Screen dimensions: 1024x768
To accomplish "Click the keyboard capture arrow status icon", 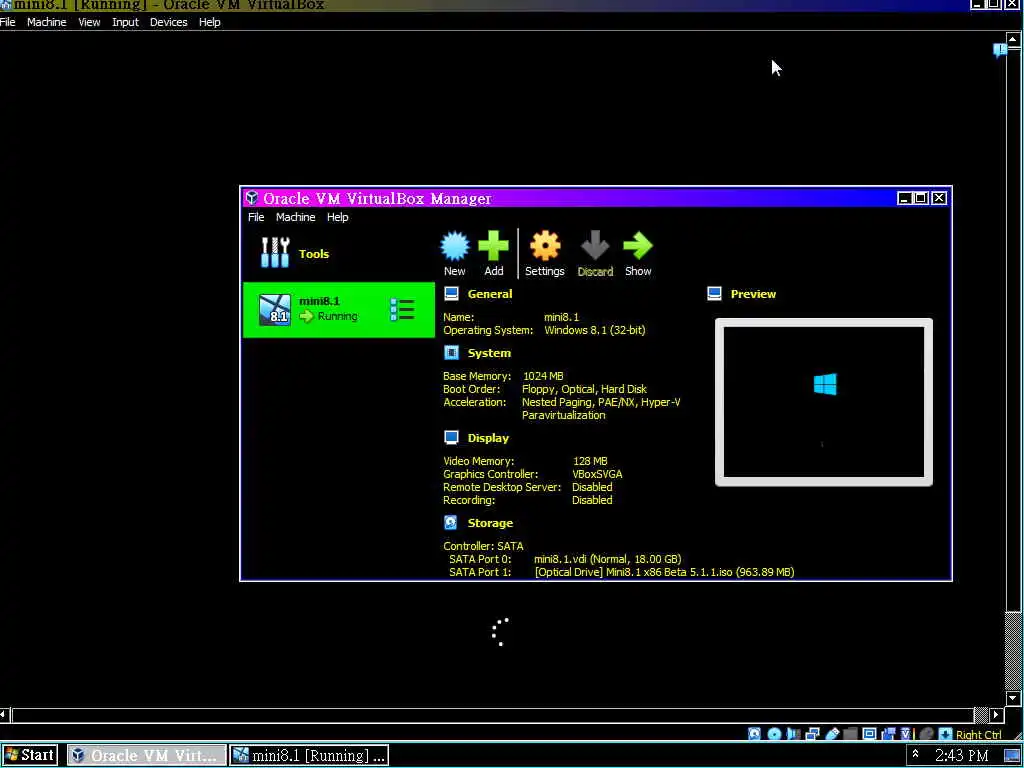I will click(945, 734).
